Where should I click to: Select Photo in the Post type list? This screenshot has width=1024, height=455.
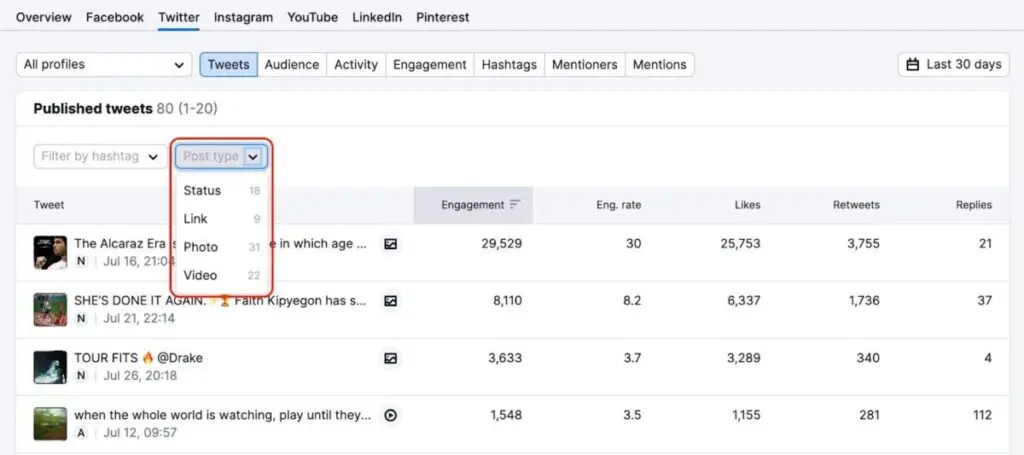pos(201,247)
